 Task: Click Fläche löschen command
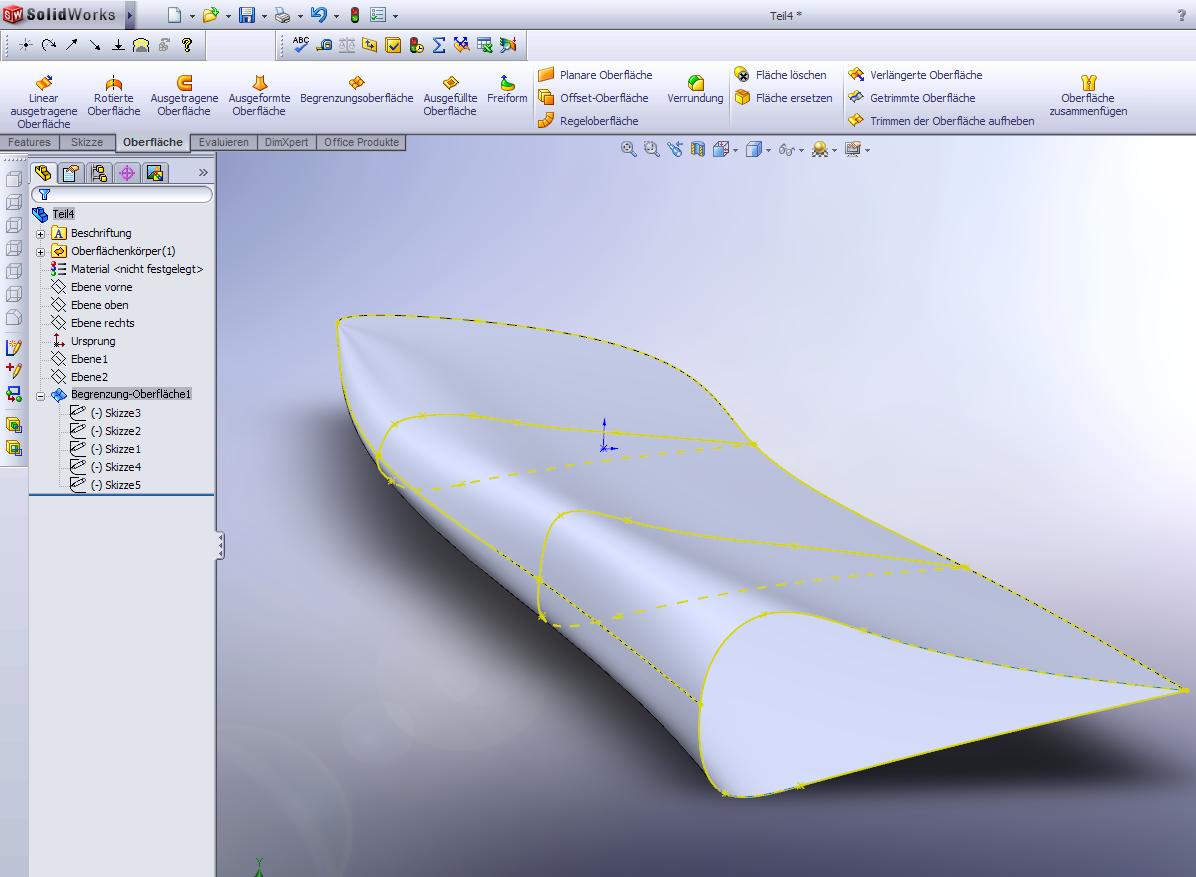(x=780, y=75)
